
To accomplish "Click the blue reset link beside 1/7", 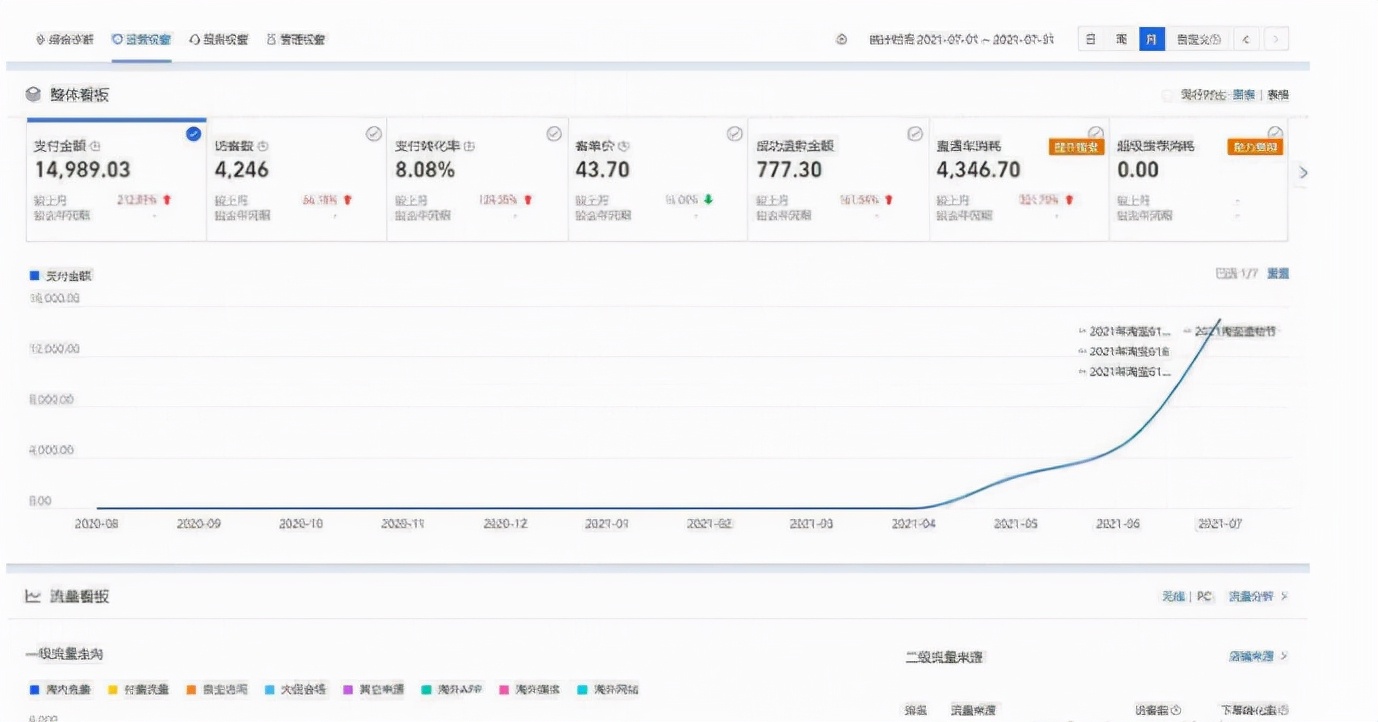I will (x=1277, y=273).
